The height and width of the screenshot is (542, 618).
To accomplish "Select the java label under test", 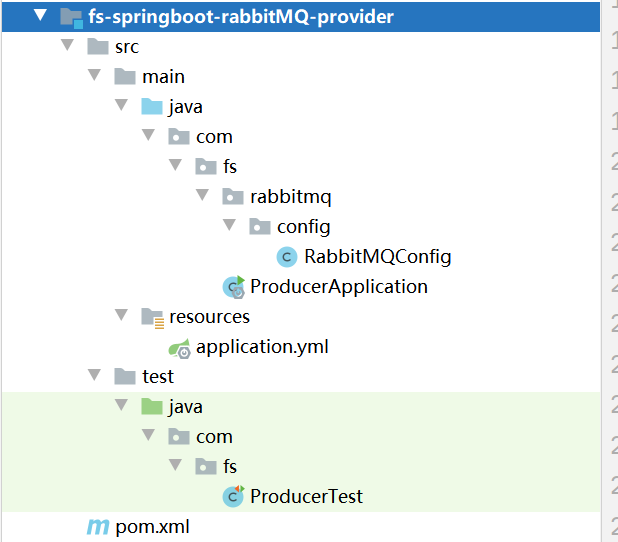I will click(186, 407).
